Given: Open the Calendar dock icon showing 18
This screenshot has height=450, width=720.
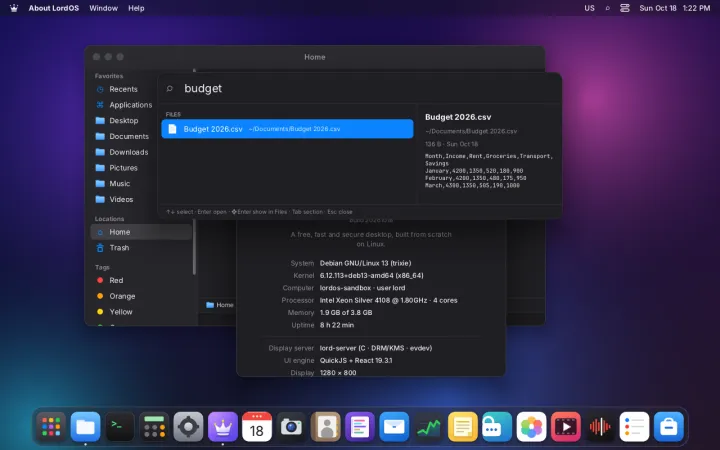Looking at the screenshot, I should point(257,427).
